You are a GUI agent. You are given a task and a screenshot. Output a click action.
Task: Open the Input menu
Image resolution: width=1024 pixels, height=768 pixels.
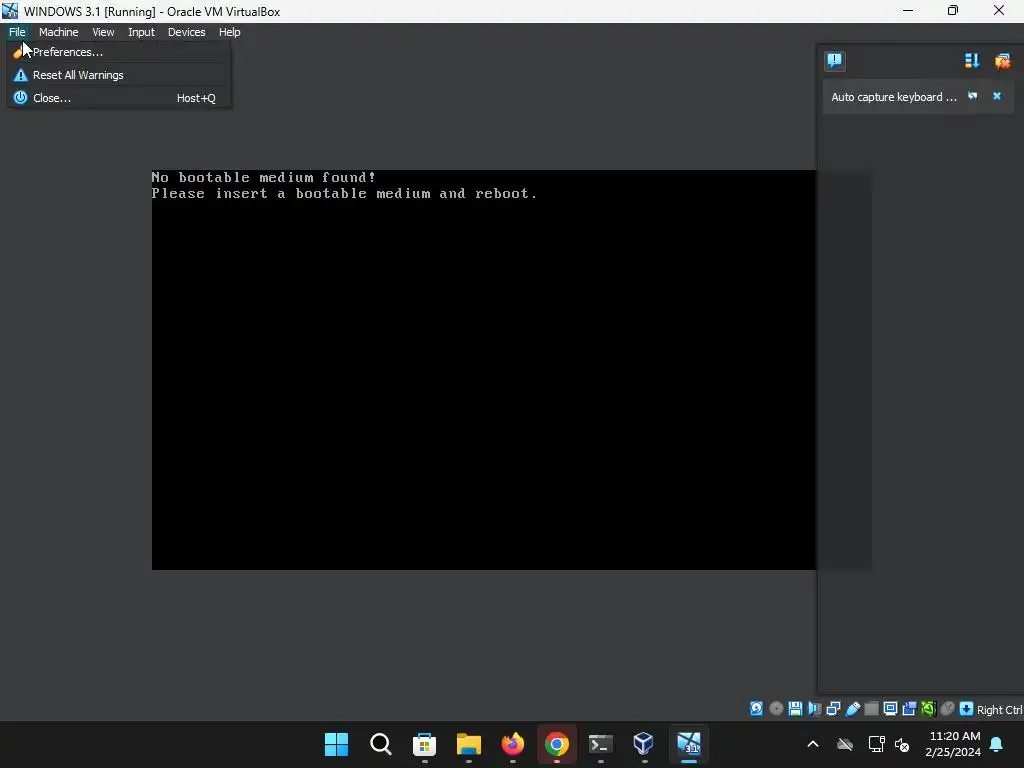click(141, 32)
